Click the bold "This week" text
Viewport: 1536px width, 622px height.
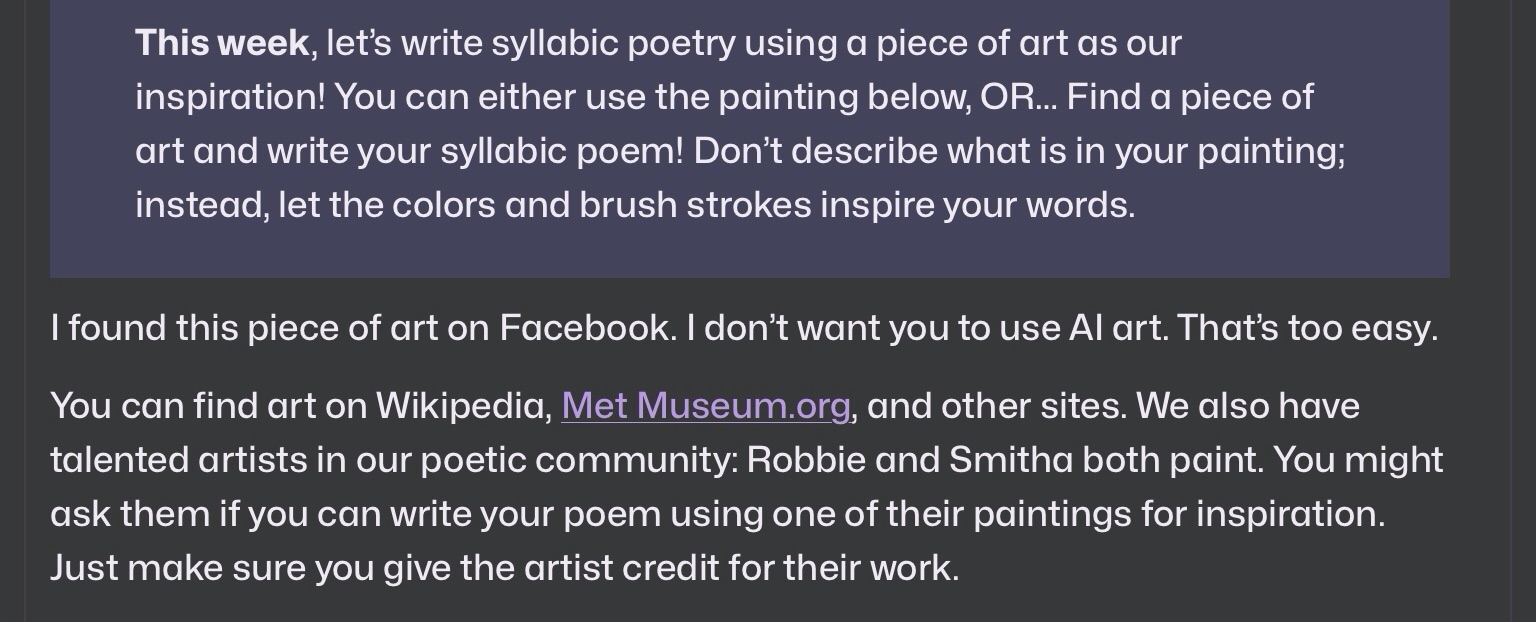coord(222,44)
